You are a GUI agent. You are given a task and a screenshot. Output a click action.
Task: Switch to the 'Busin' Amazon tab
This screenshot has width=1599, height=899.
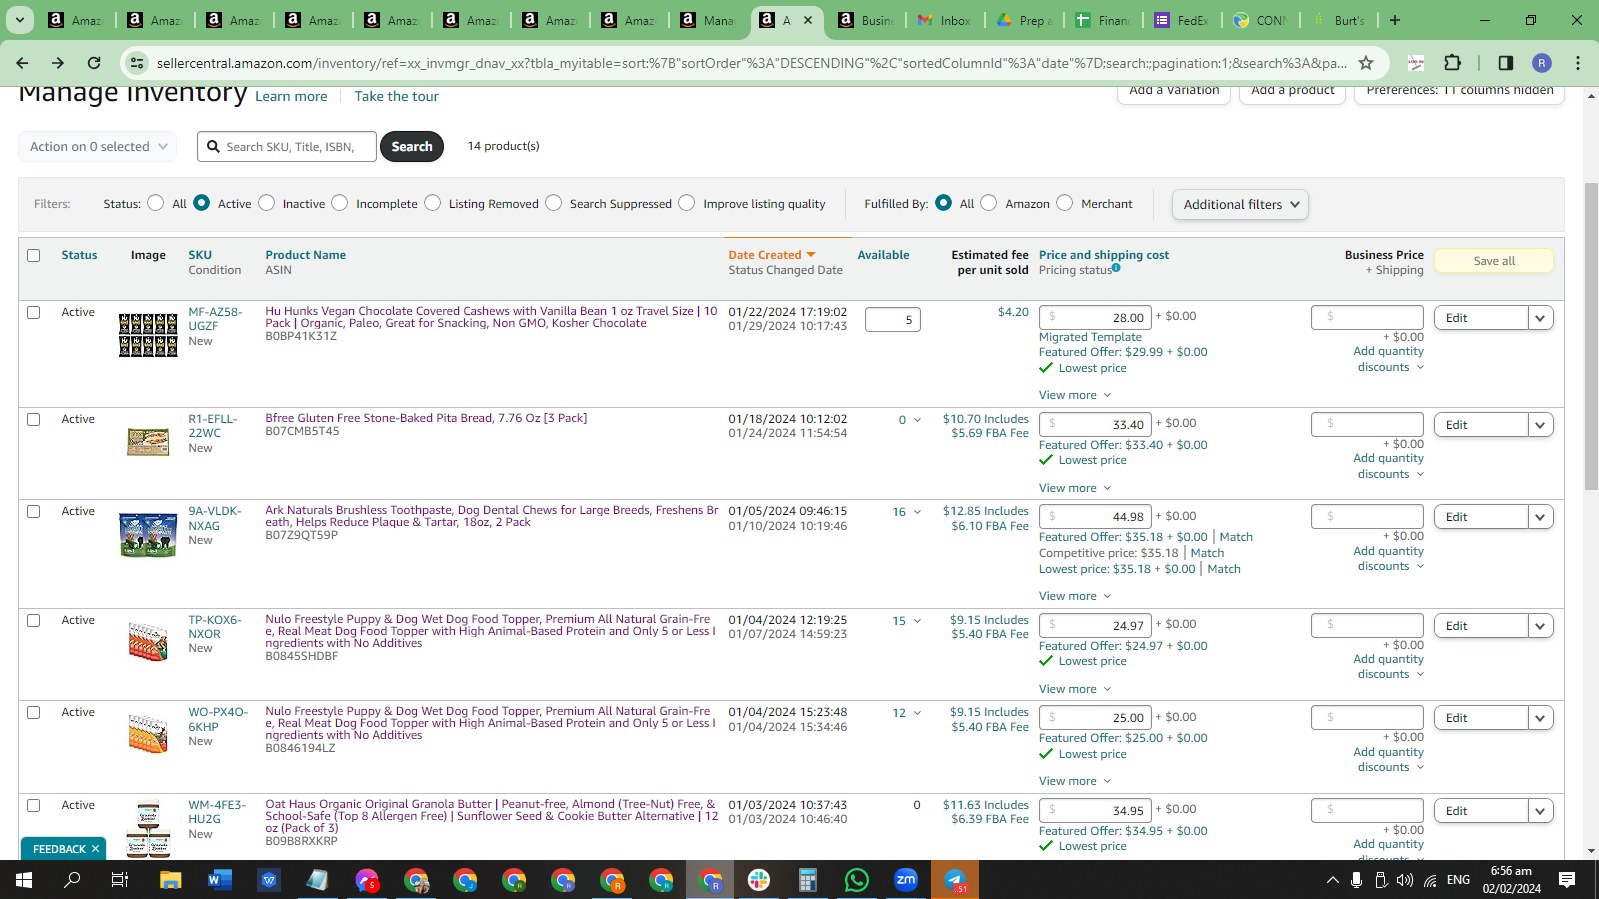(866, 20)
